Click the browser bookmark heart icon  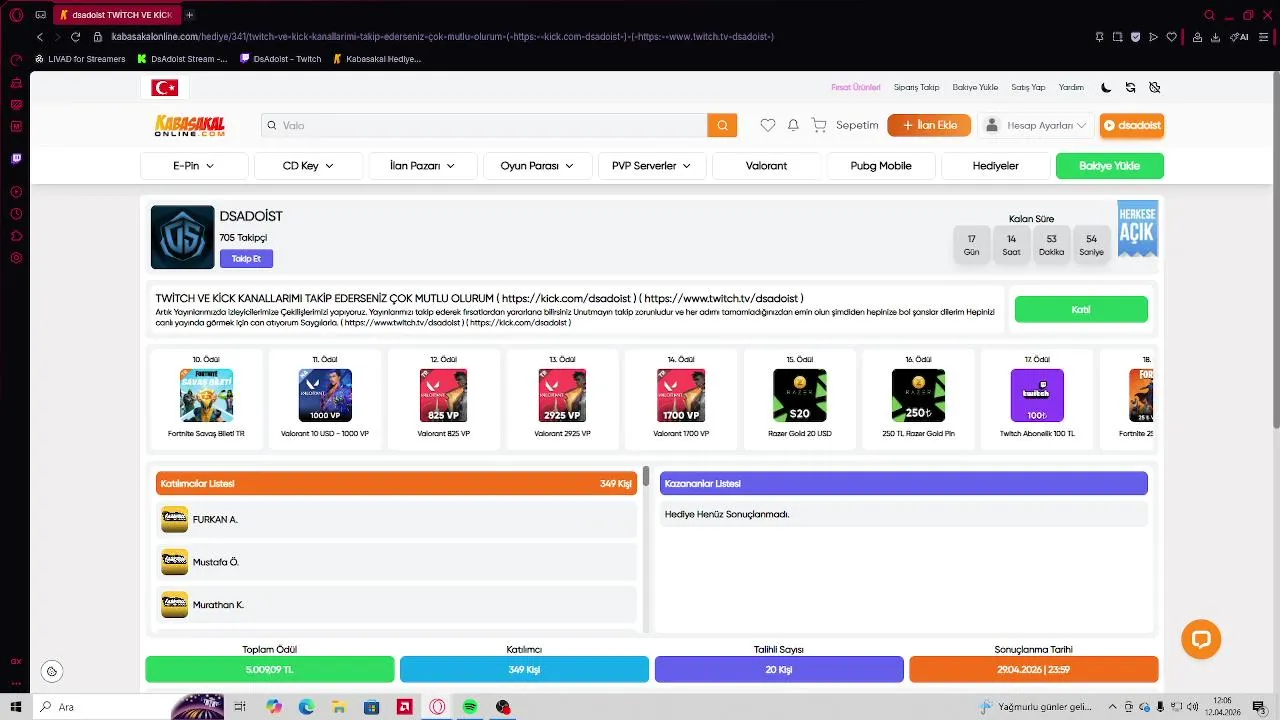tap(1172, 37)
